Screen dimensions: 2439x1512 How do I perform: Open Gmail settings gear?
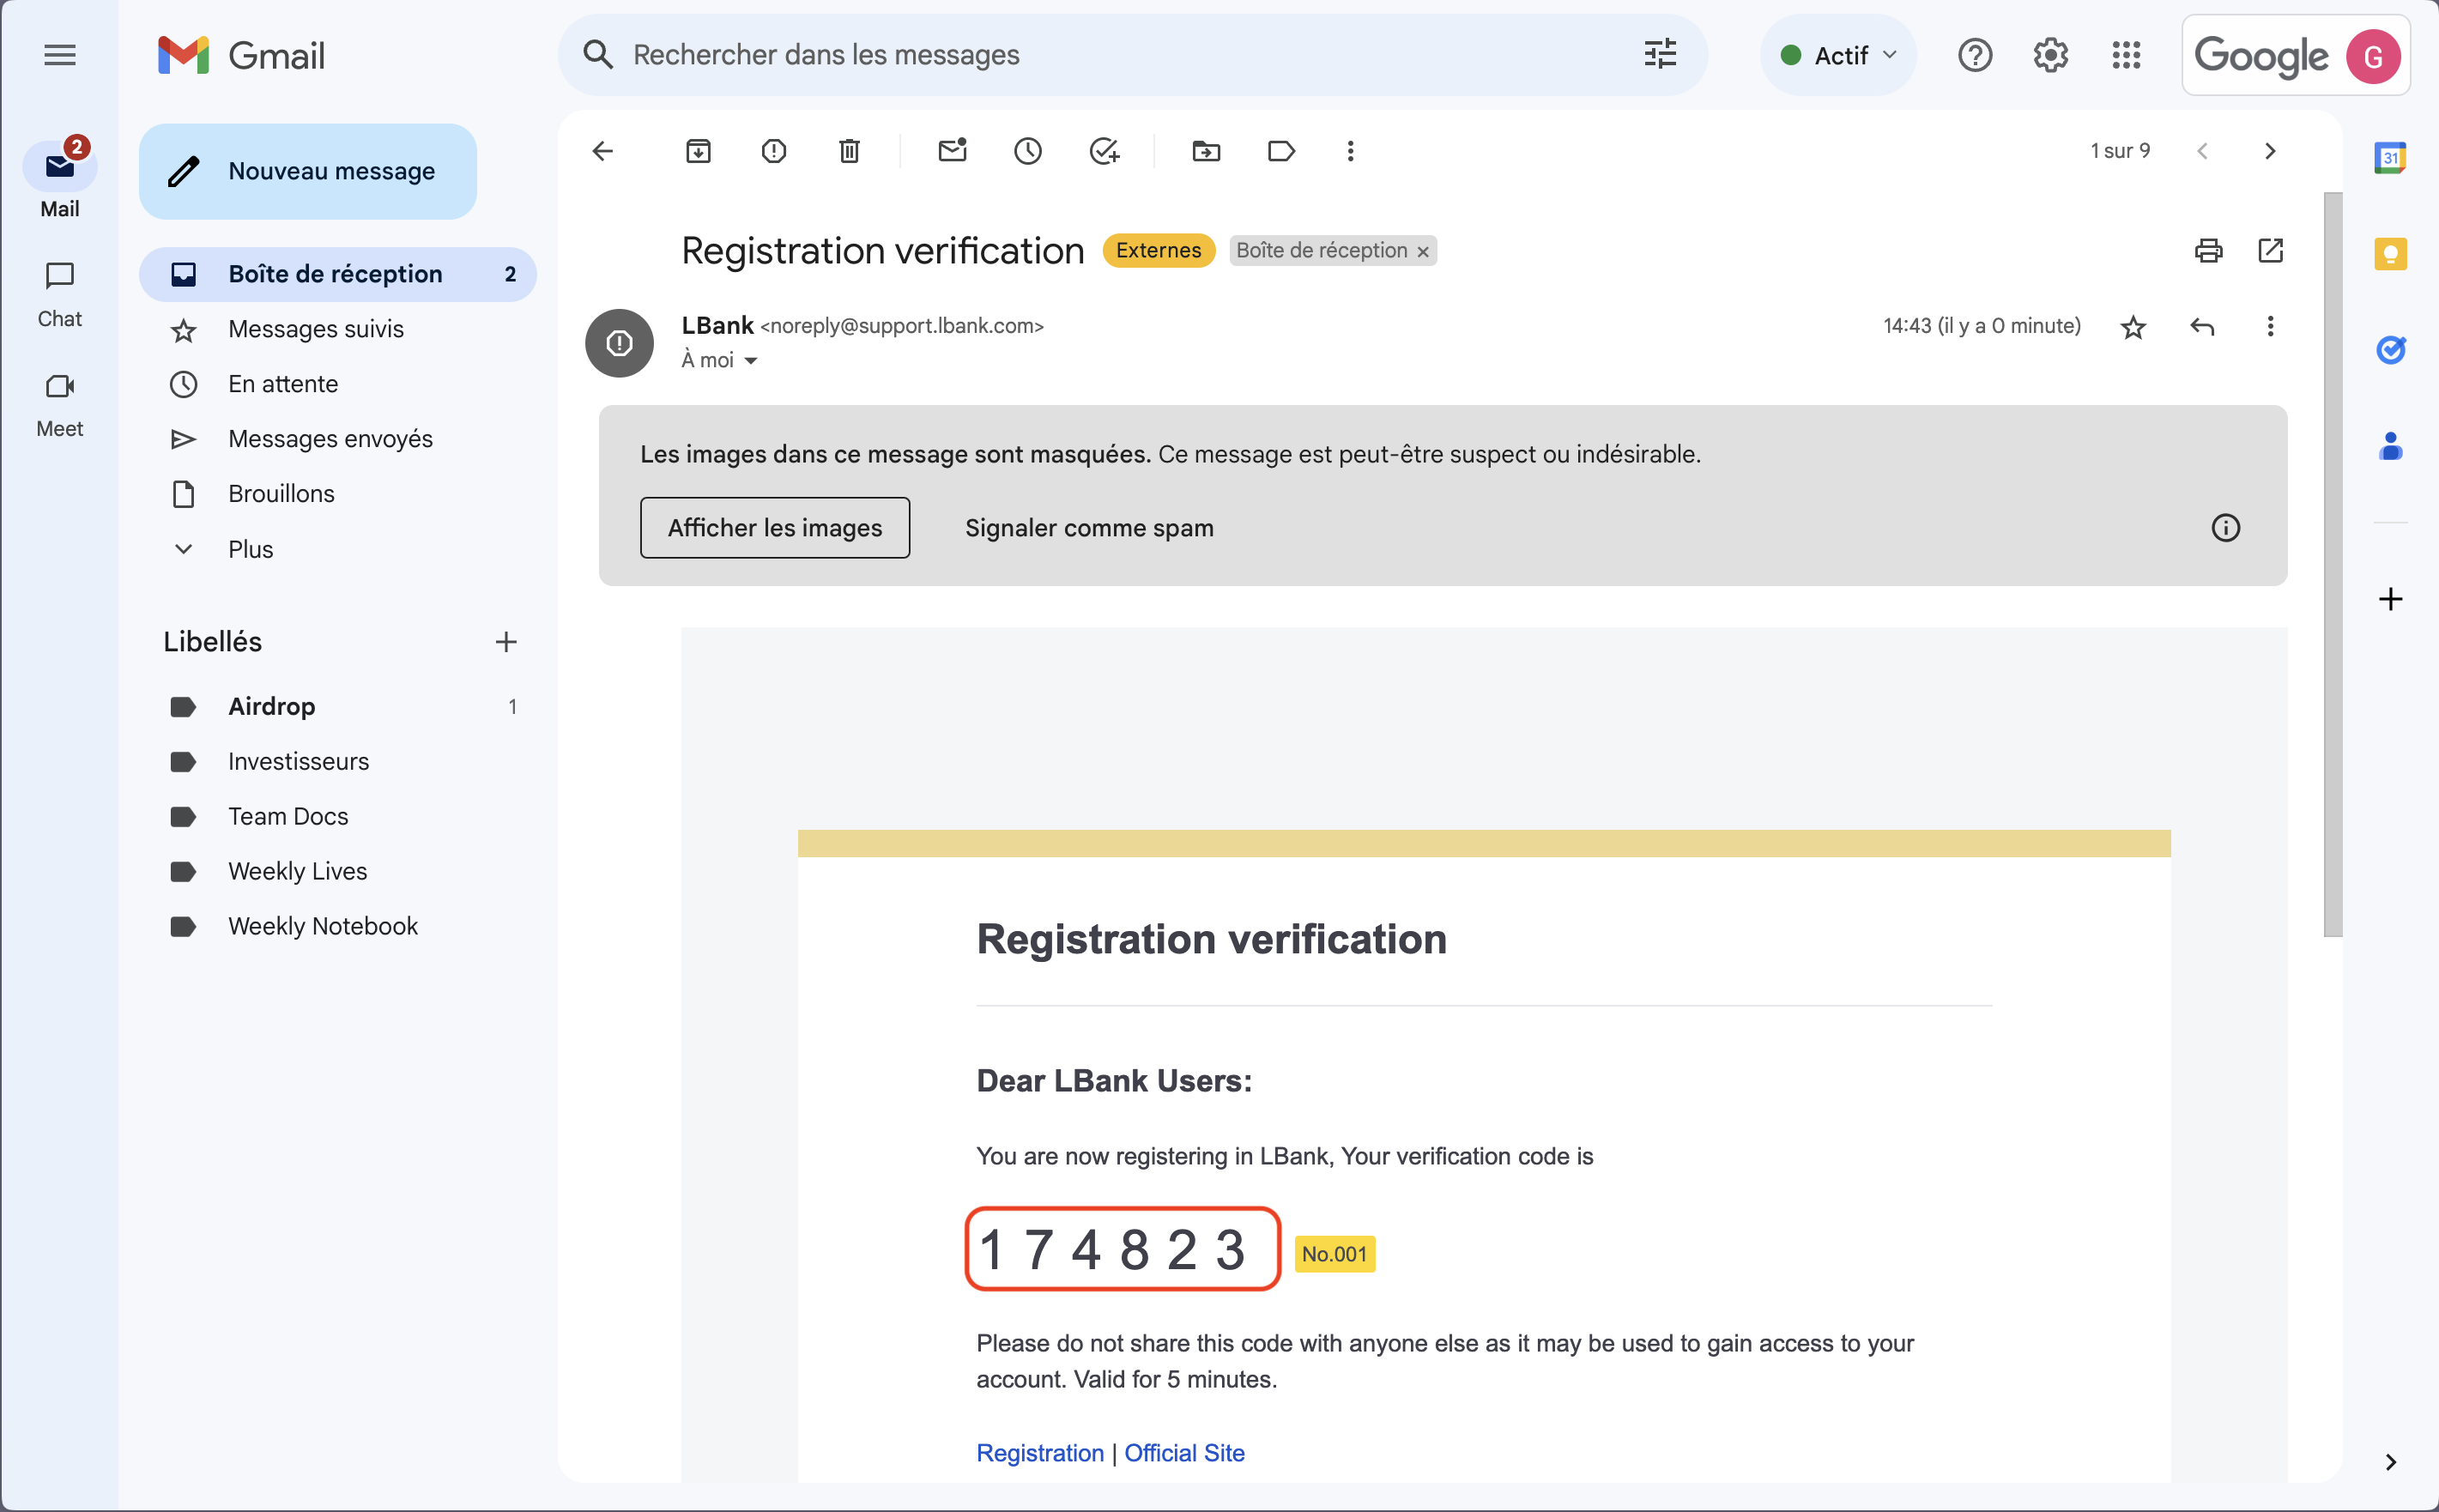click(x=2050, y=55)
